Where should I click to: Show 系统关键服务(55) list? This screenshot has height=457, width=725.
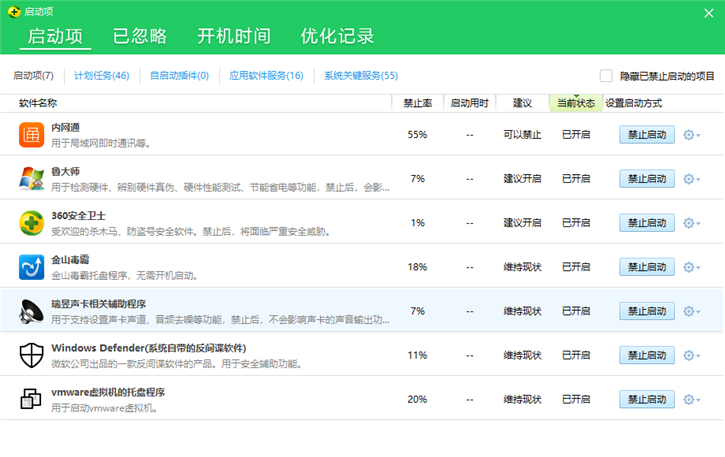click(x=360, y=76)
